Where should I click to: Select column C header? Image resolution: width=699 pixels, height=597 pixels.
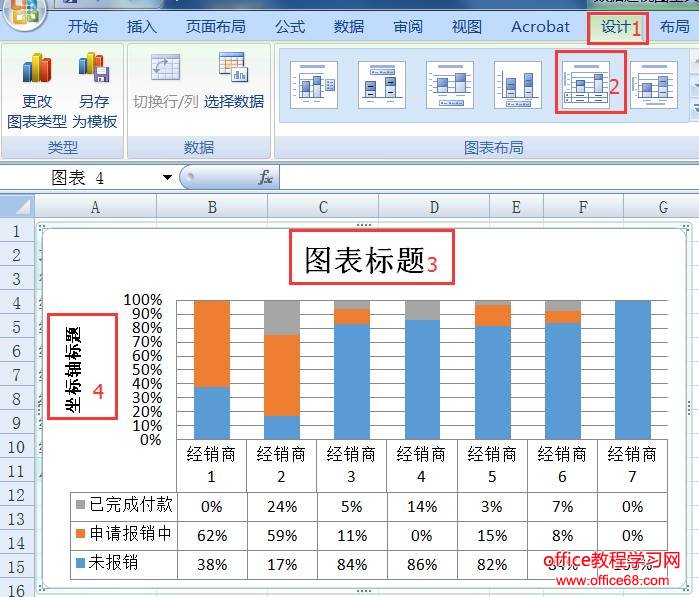[x=323, y=207]
